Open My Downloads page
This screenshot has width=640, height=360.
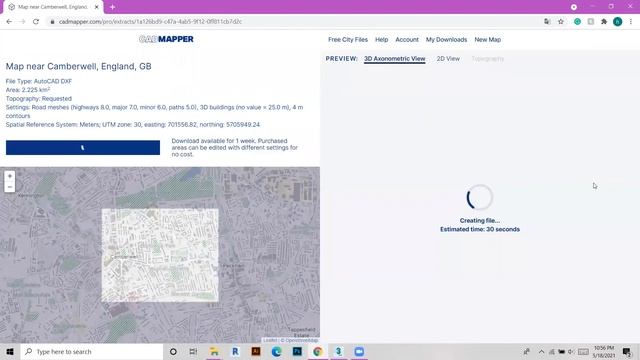(x=446, y=40)
